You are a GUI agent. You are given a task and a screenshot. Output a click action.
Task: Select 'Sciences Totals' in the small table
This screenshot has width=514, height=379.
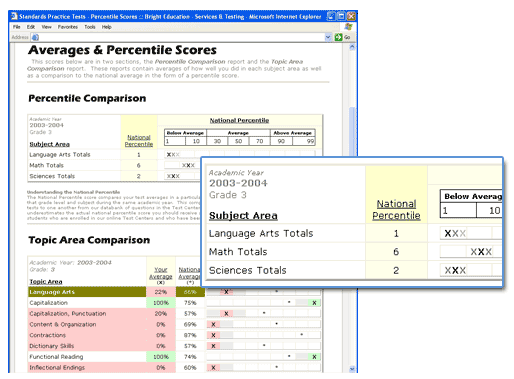pos(52,176)
